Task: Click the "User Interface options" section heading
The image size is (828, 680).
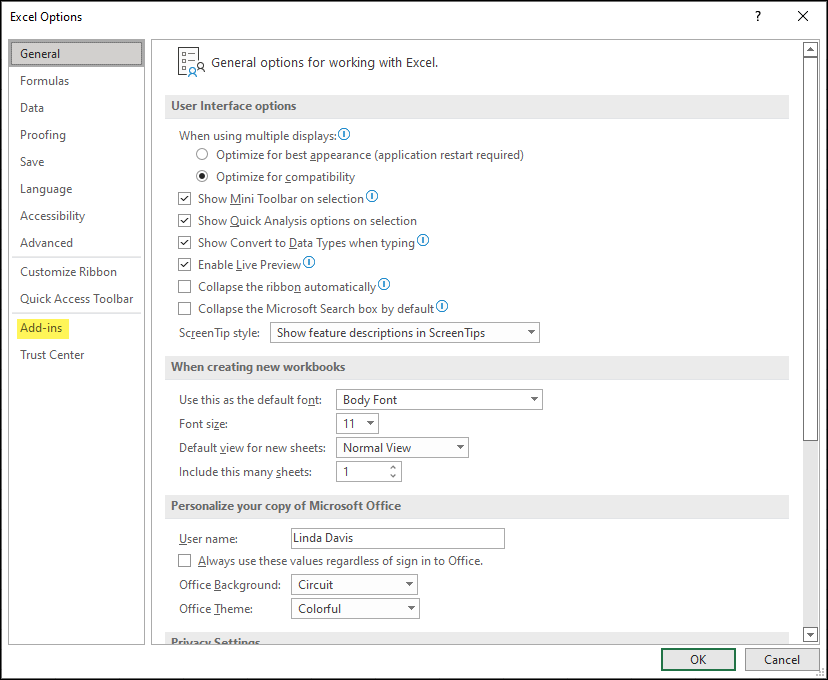Action: click(x=233, y=106)
